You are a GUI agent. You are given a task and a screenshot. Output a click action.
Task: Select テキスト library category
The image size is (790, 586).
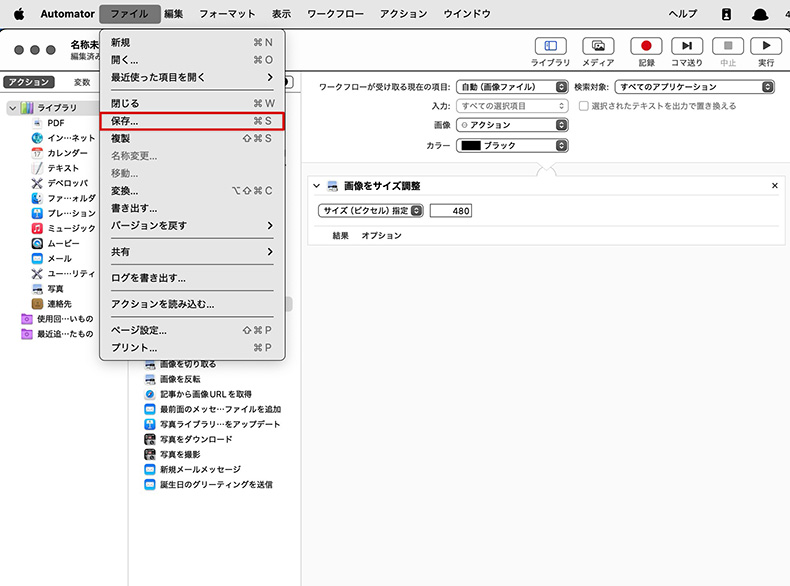(x=55, y=168)
